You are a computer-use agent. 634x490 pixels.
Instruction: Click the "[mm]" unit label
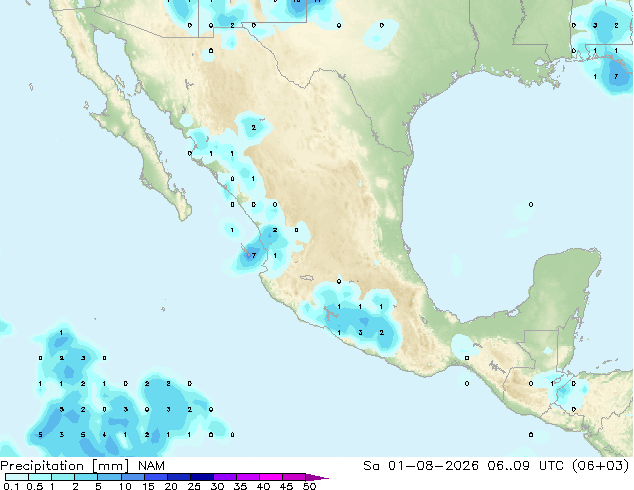(x=110, y=466)
